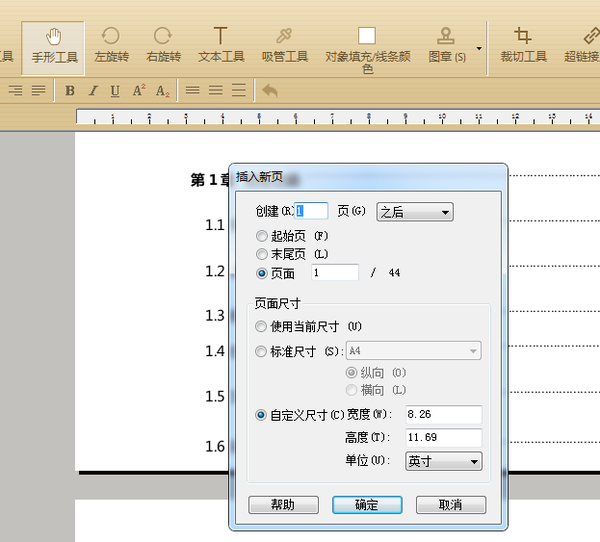
Task: Pick the 吸管工具 eyedropper tool
Action: pos(284,46)
